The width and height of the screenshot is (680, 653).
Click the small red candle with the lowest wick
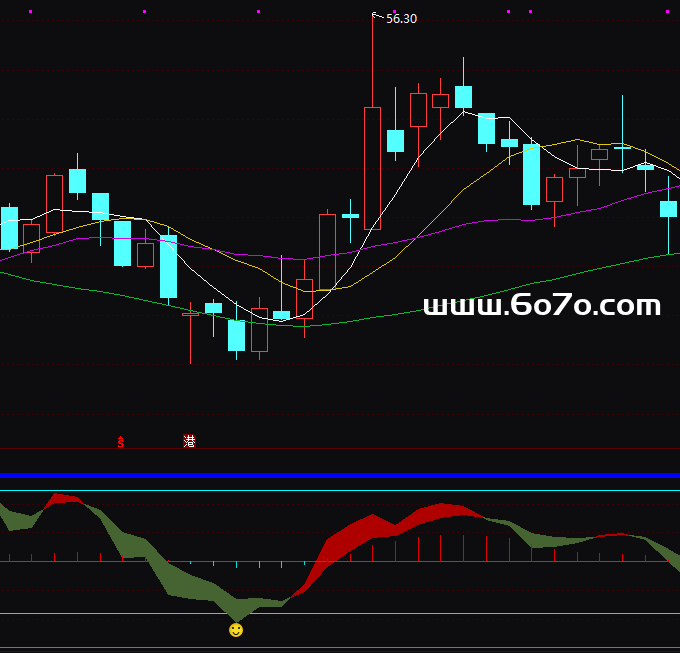pyautogui.click(x=190, y=314)
